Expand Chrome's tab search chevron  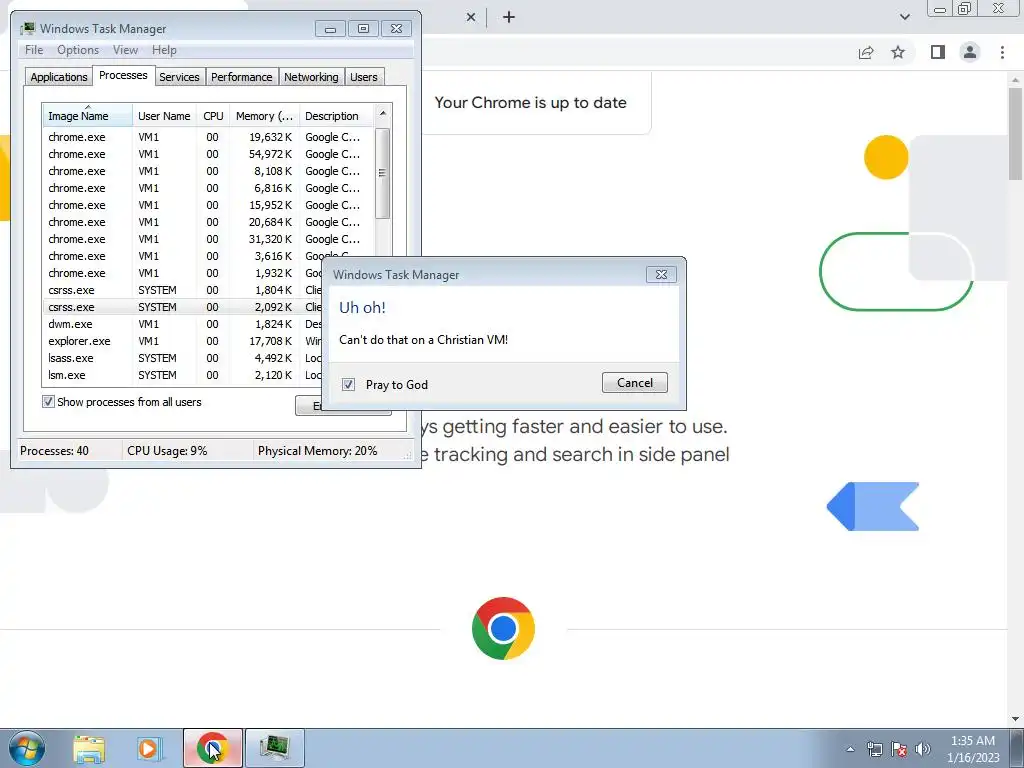click(x=904, y=17)
